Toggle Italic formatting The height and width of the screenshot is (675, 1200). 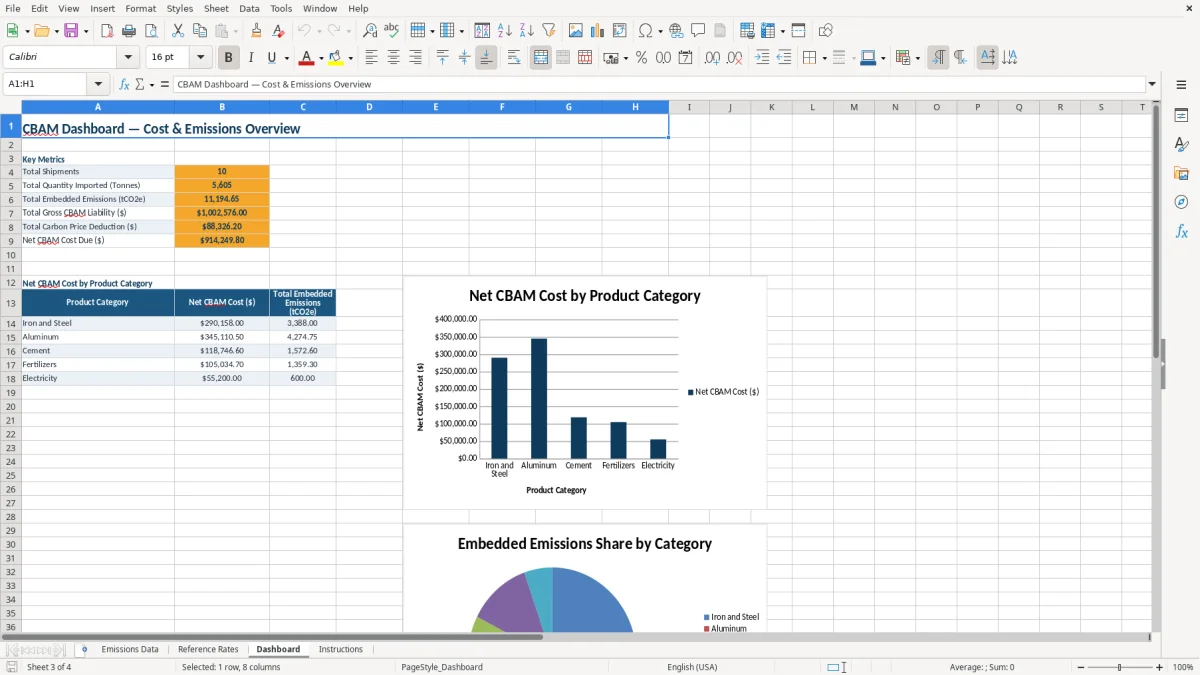[x=250, y=58]
